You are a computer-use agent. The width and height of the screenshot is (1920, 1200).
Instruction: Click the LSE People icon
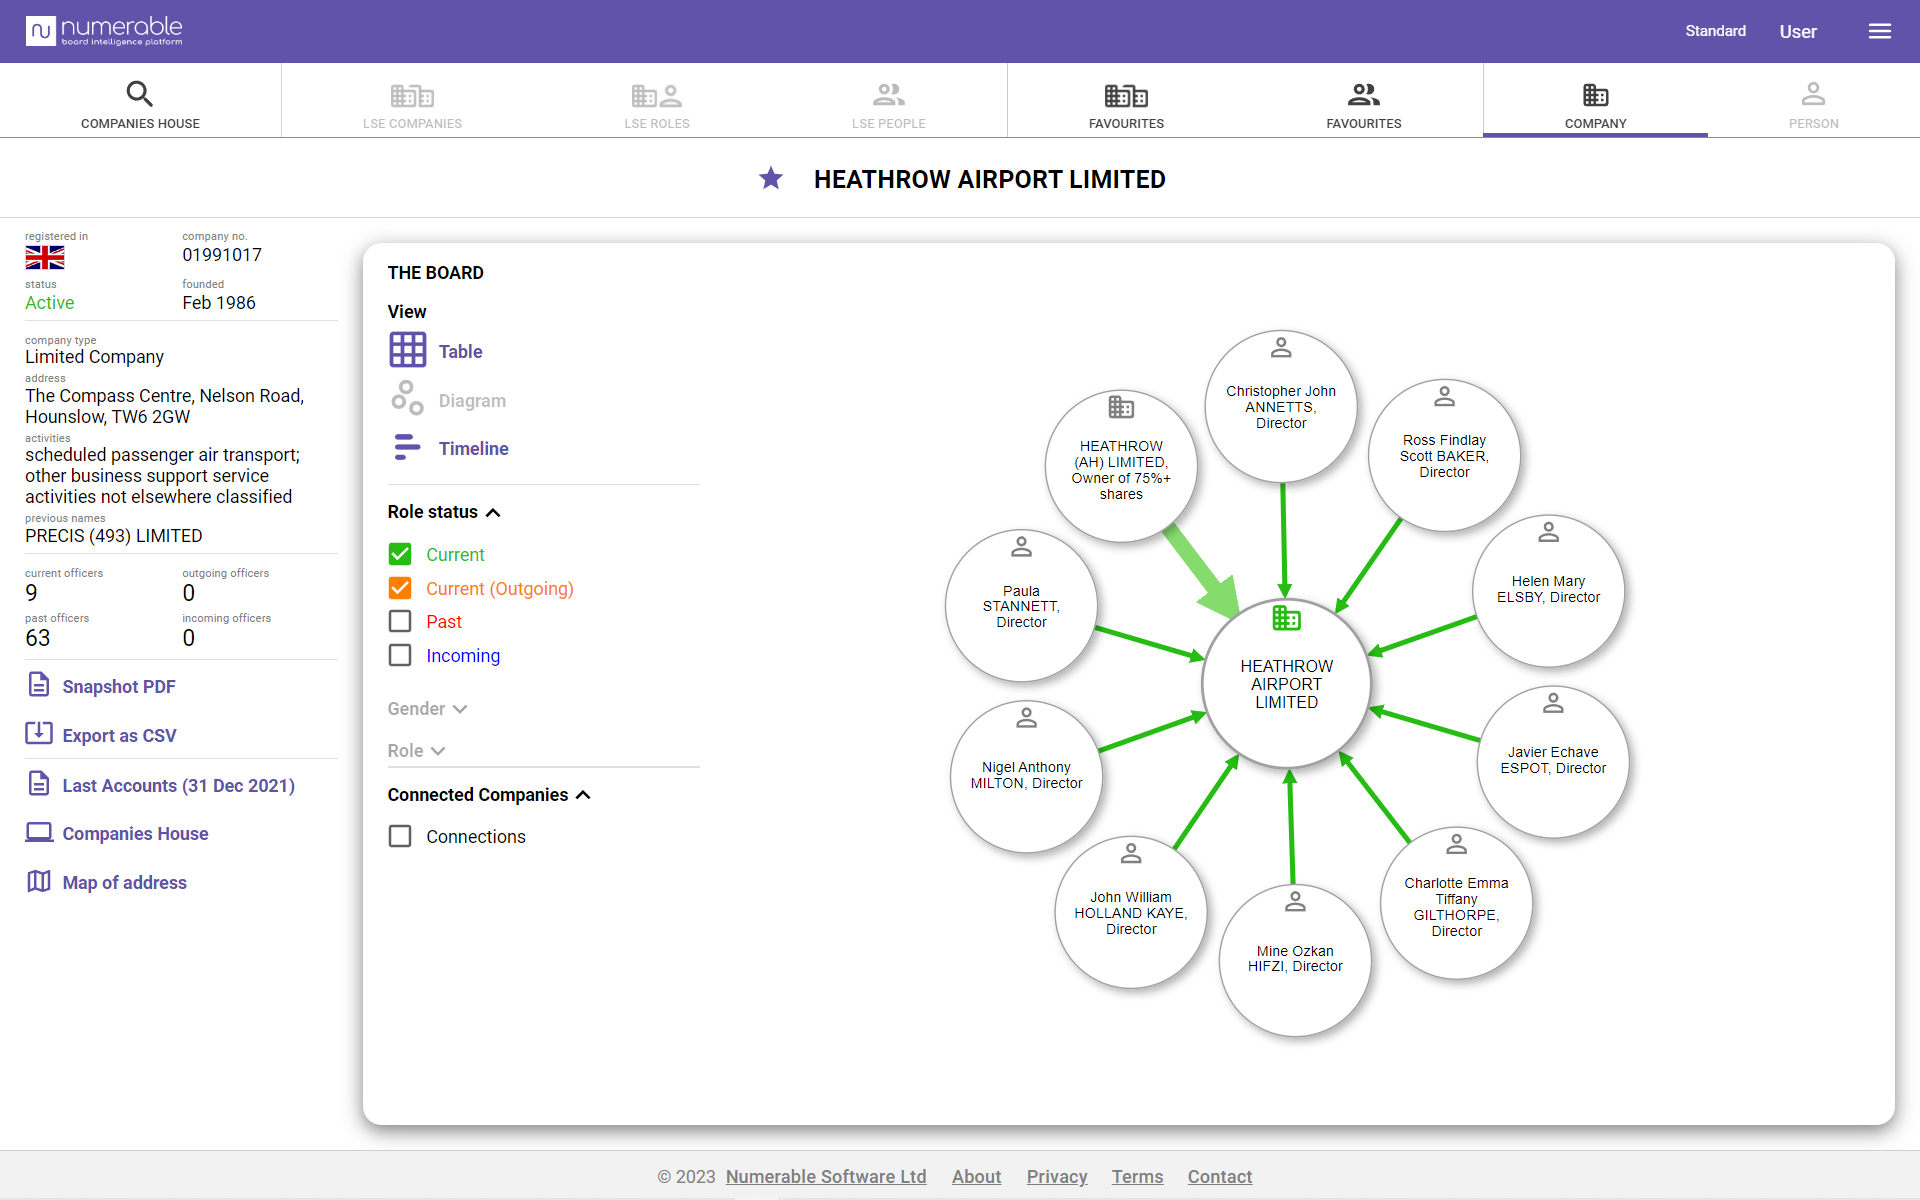[x=889, y=95]
